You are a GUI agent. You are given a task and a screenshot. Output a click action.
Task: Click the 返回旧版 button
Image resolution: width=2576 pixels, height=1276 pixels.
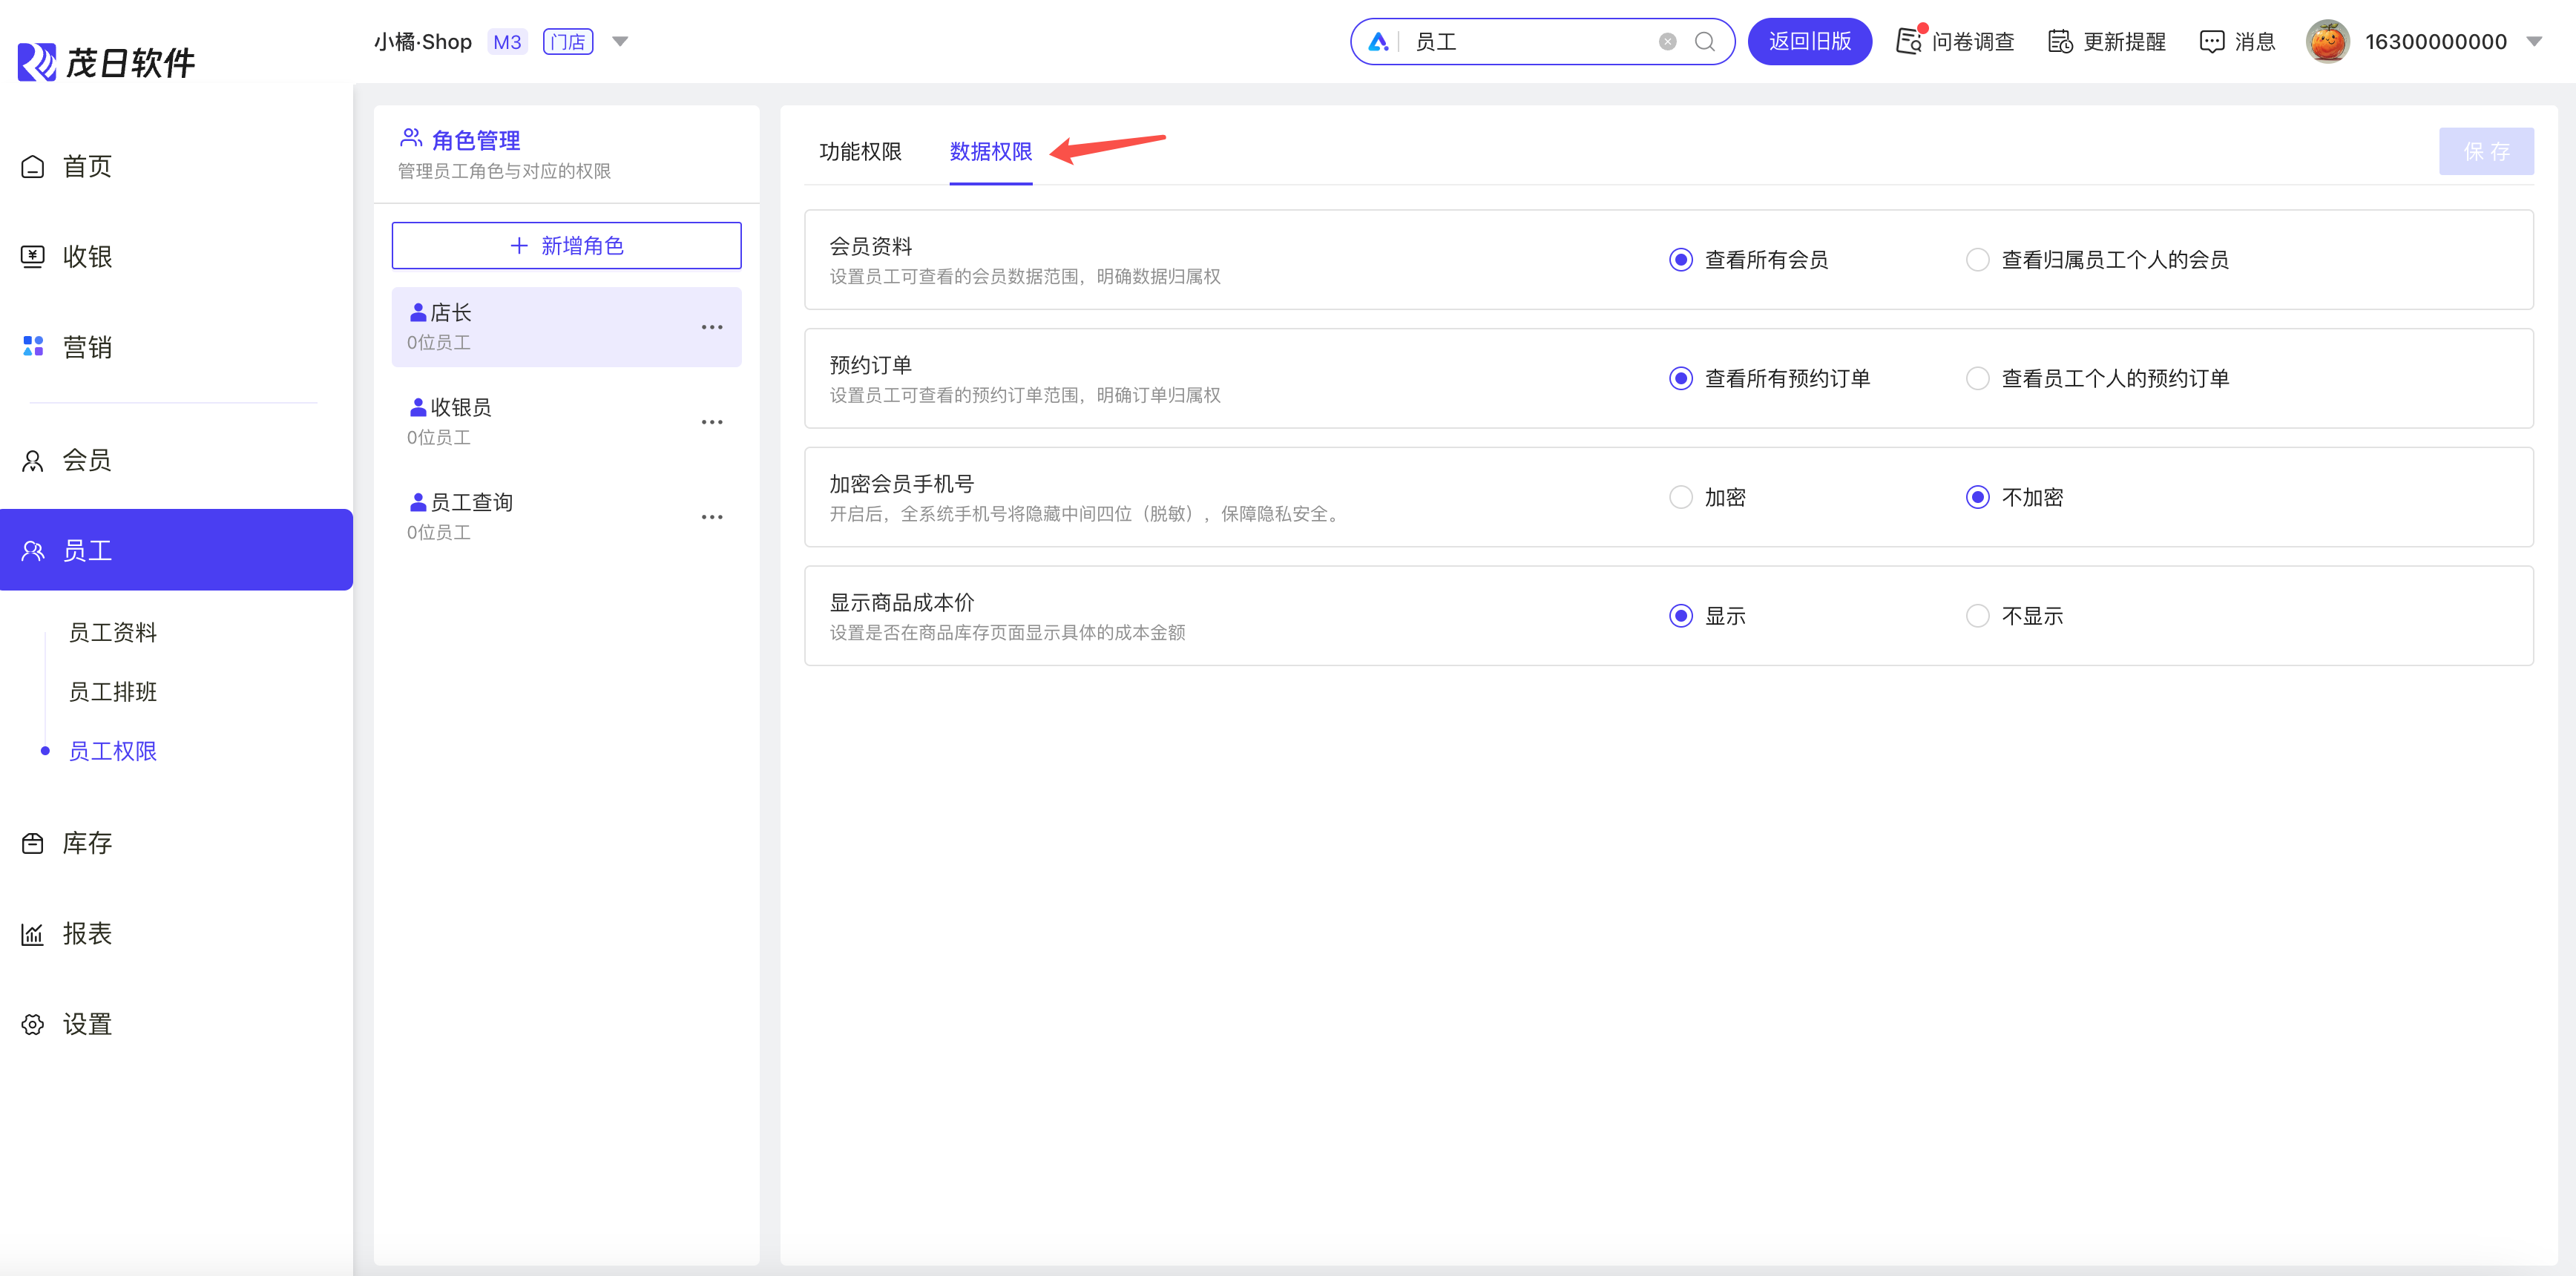click(1809, 42)
